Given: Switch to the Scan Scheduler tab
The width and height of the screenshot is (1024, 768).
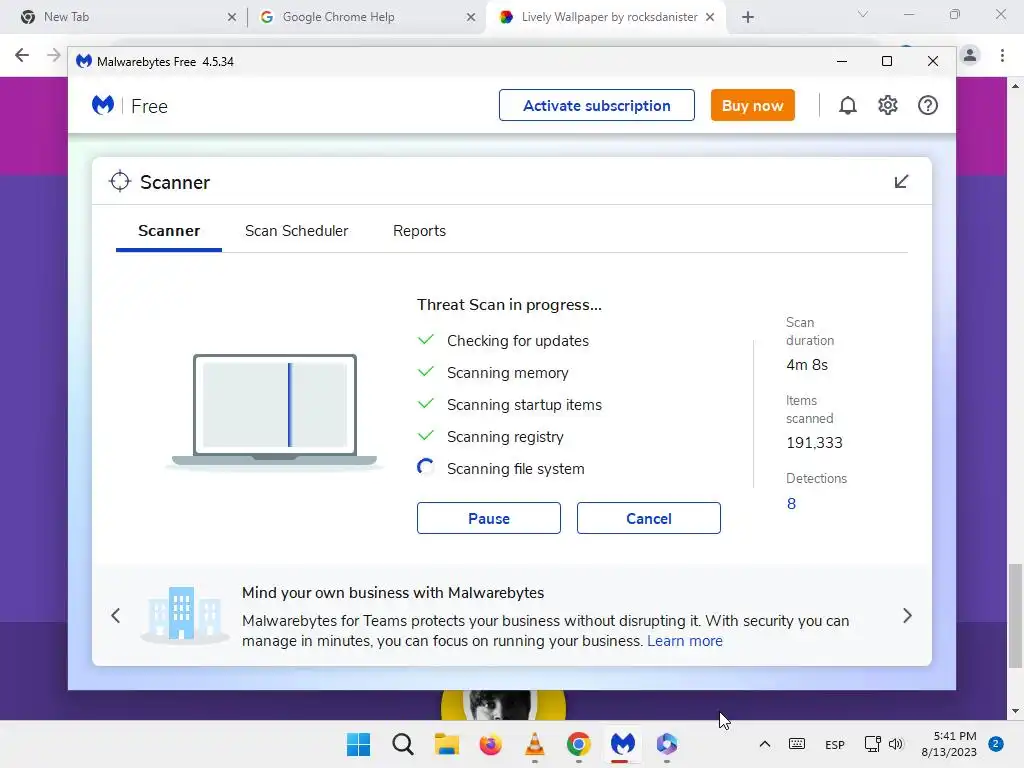Looking at the screenshot, I should 296,231.
